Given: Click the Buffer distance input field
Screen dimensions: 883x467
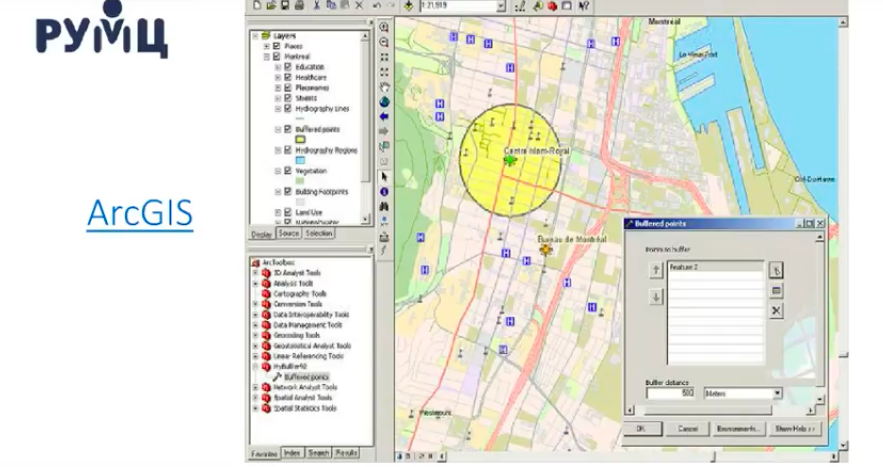Looking at the screenshot, I should click(x=671, y=393).
